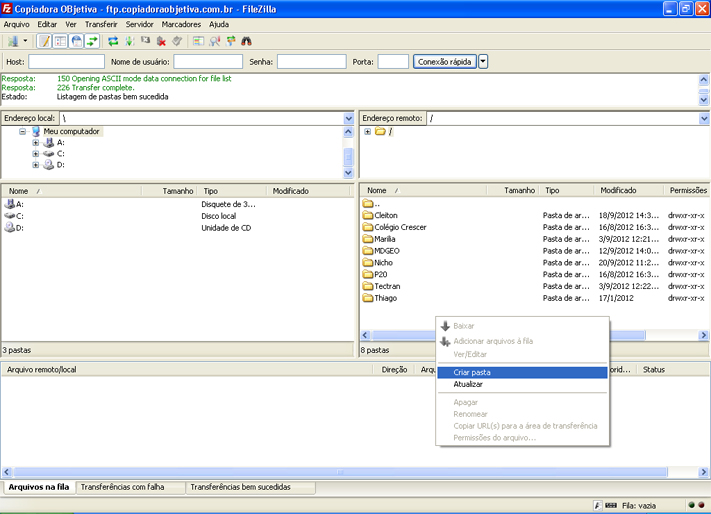Click the Host input field
The image size is (711, 514).
point(66,62)
